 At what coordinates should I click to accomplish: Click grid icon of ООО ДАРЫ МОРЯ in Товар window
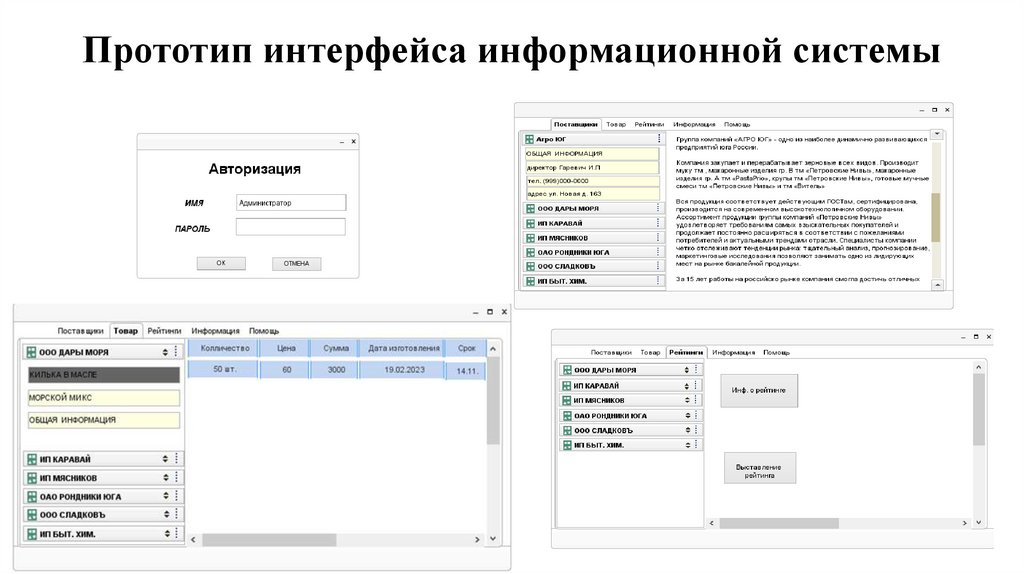click(31, 352)
